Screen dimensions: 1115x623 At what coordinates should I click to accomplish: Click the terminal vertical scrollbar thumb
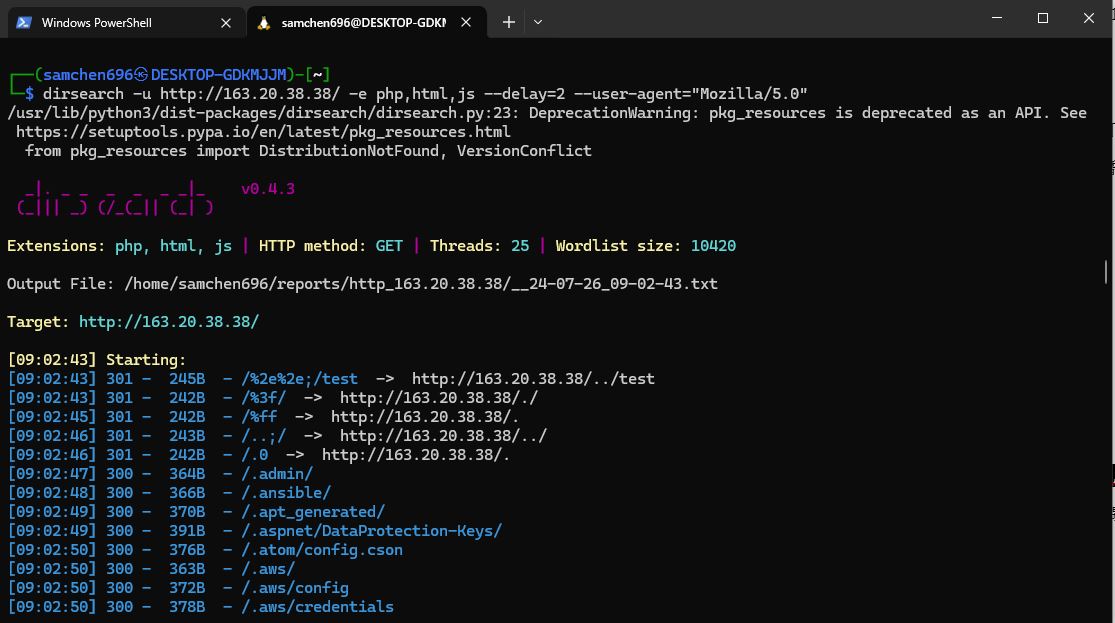coord(1106,272)
